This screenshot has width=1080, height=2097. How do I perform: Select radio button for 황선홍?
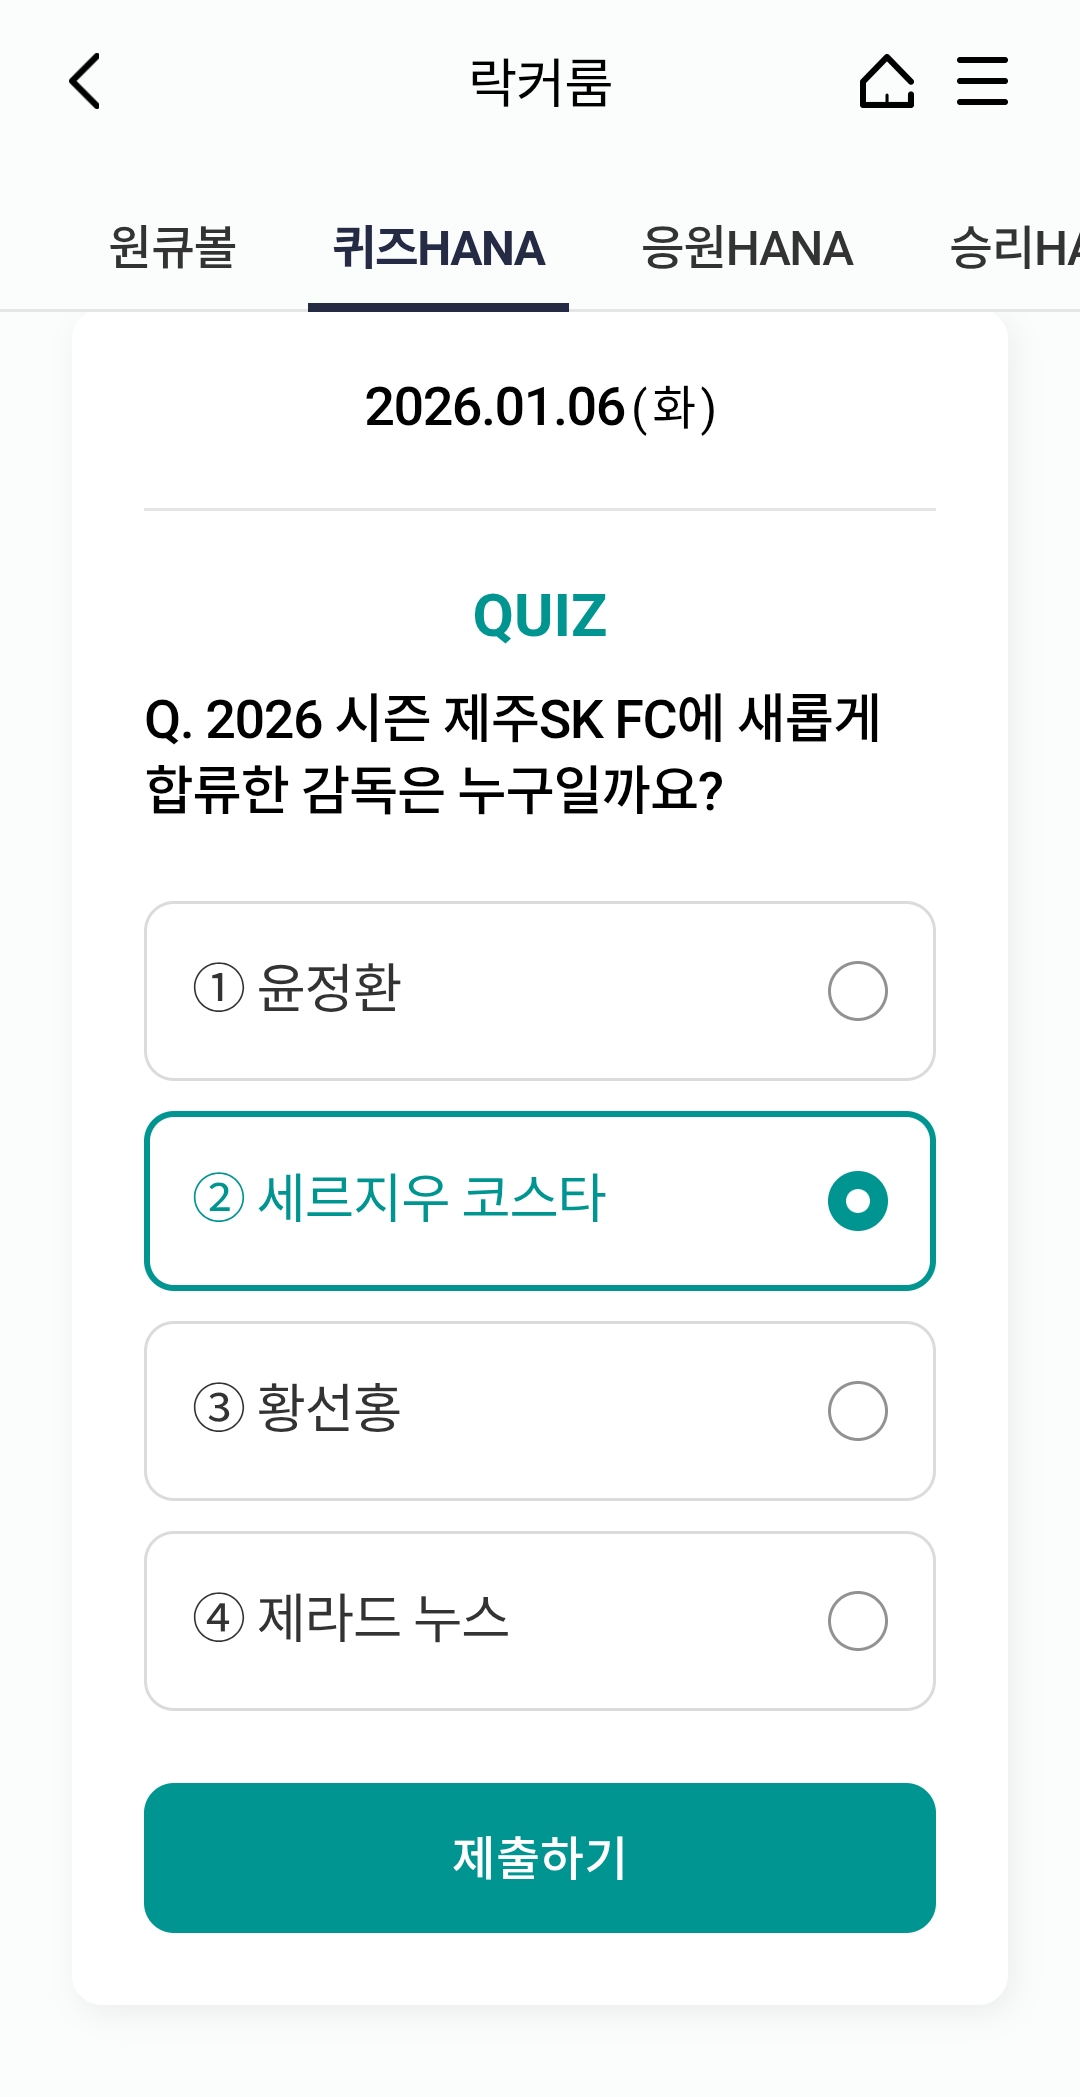click(858, 1411)
